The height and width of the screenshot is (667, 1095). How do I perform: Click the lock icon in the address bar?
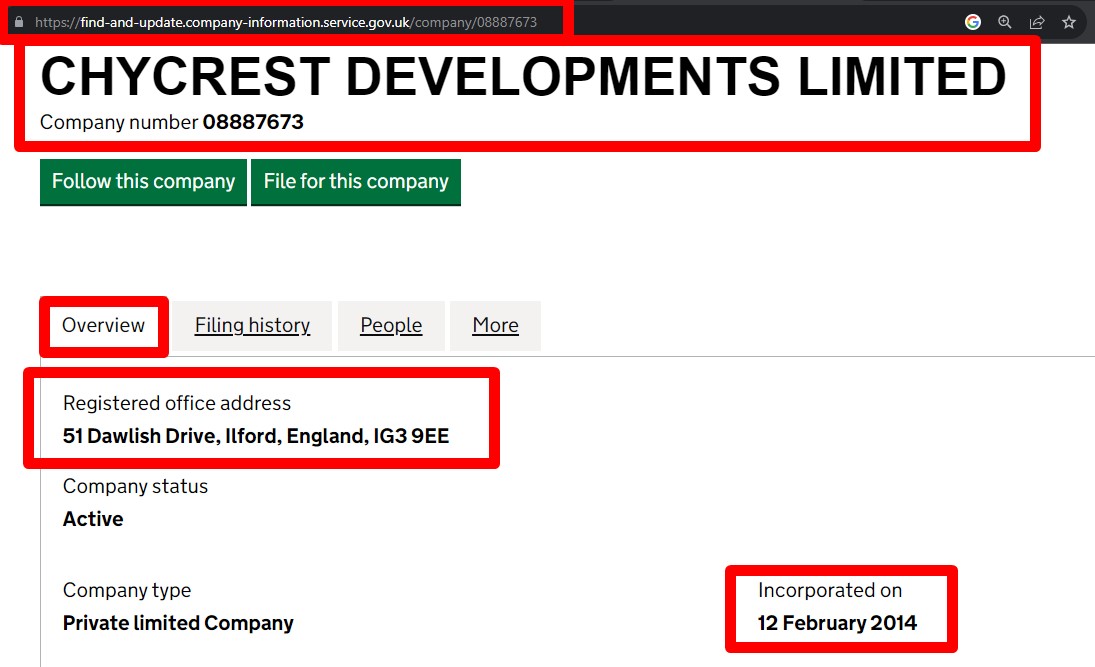[x=19, y=22]
